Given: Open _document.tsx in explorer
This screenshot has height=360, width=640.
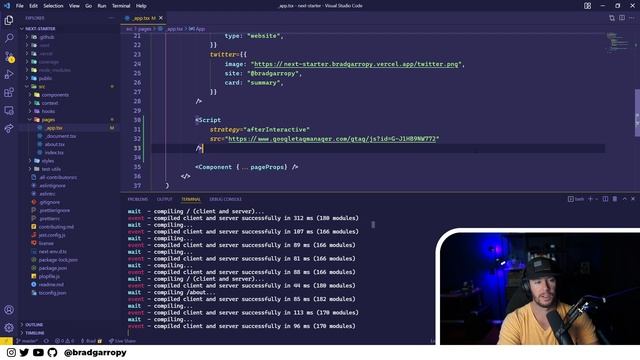Looking at the screenshot, I should click(x=60, y=136).
